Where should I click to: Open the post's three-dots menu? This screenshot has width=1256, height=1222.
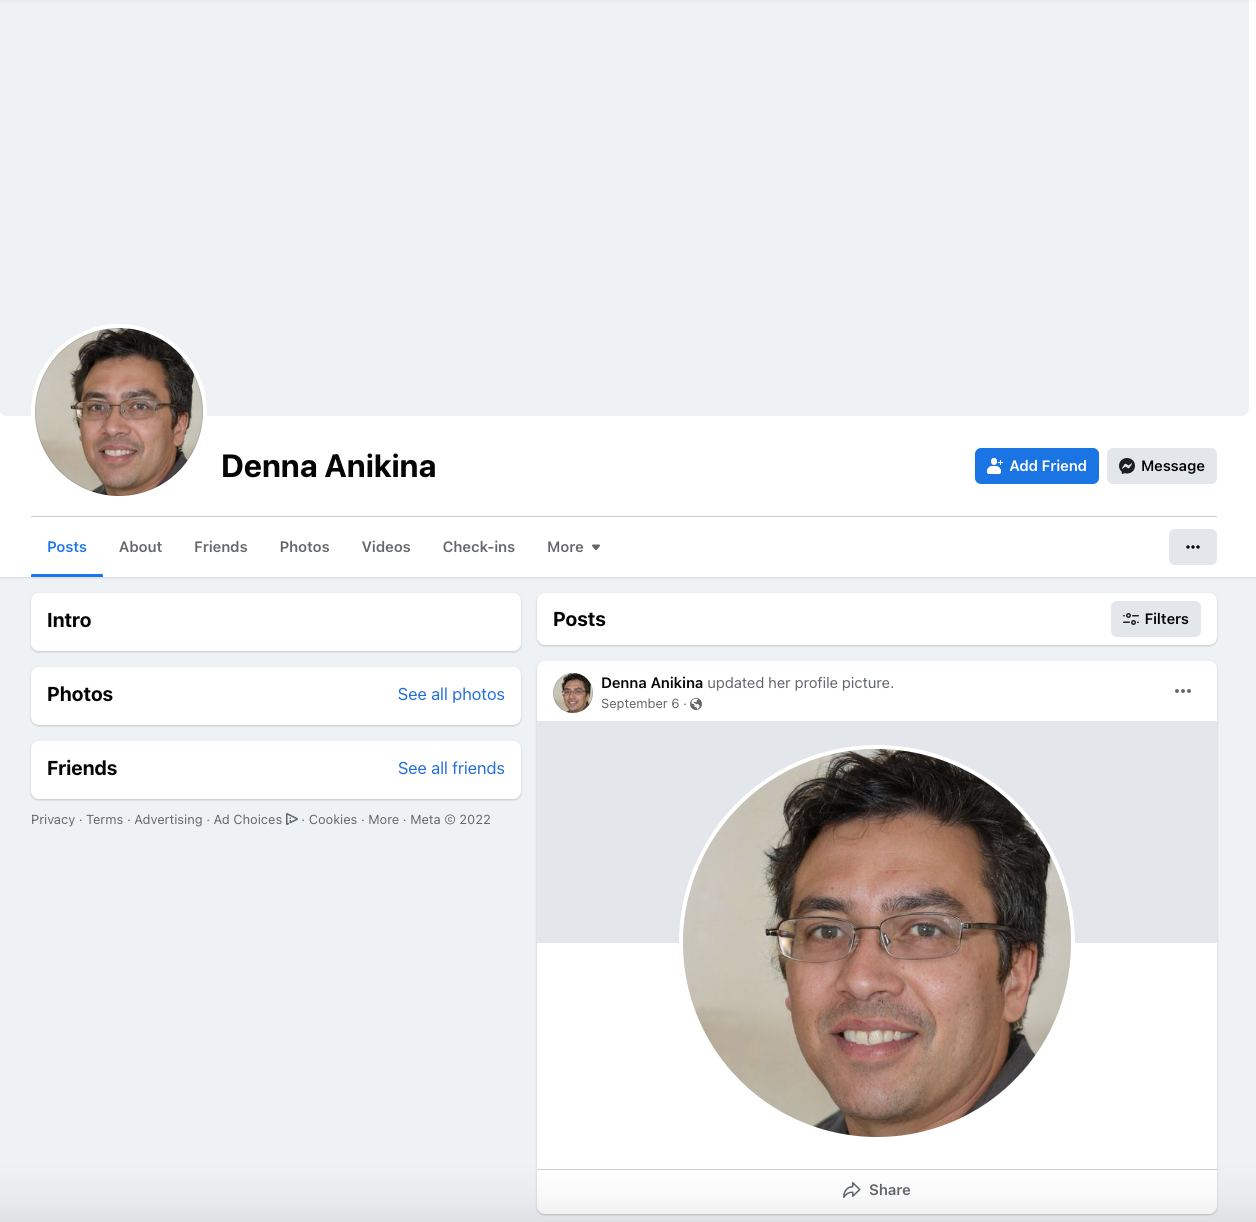[1183, 691]
